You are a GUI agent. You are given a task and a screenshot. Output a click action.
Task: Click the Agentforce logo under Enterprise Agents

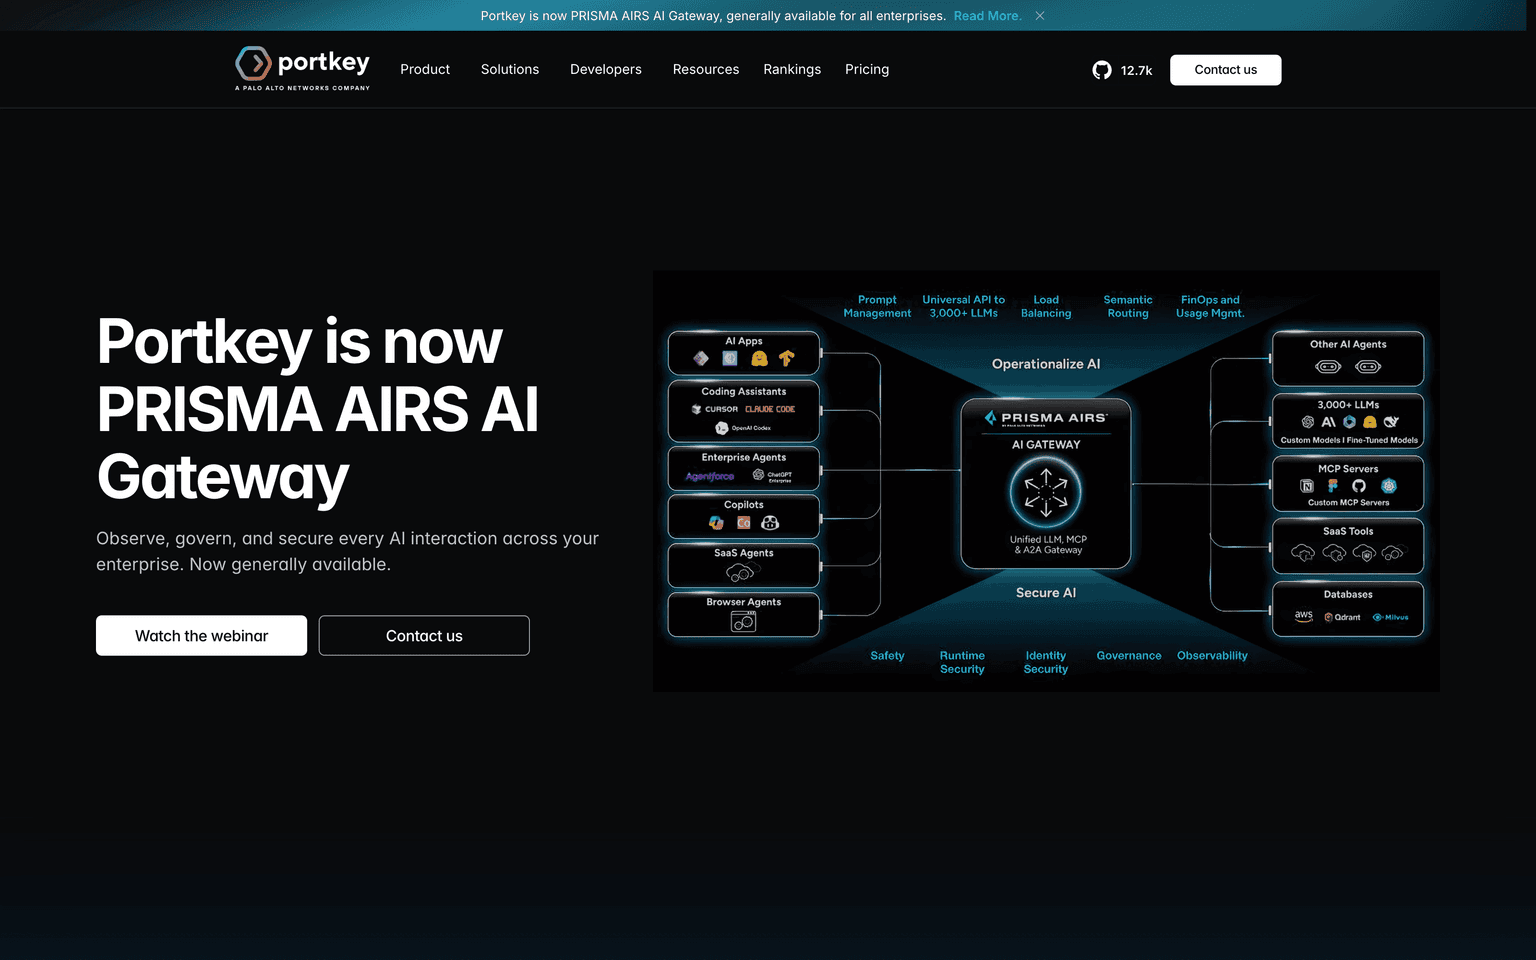(710, 476)
